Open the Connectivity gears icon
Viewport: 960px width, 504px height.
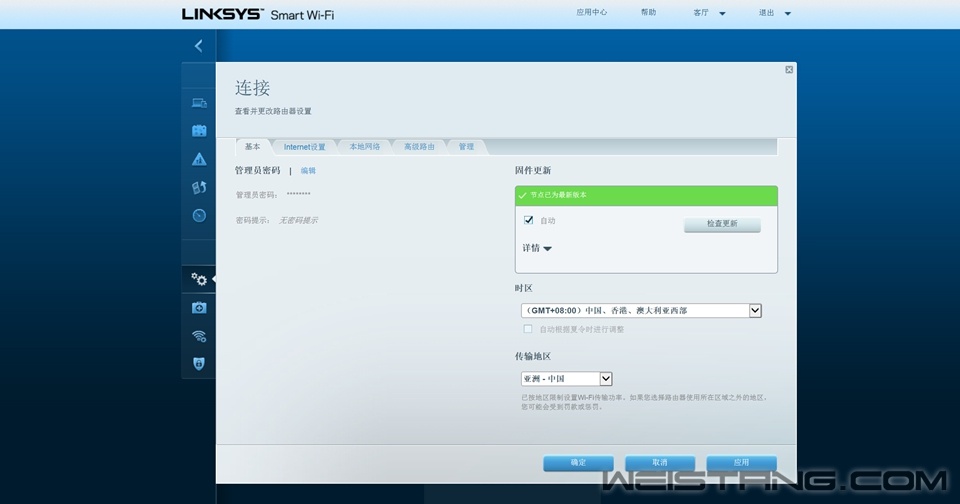point(199,279)
